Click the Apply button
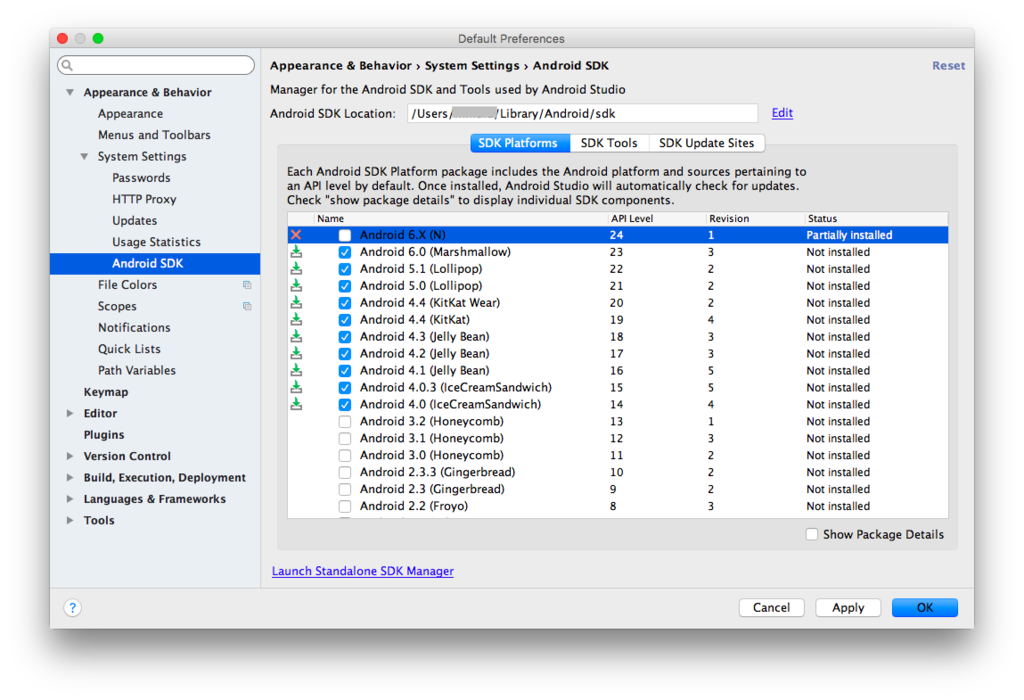The height and width of the screenshot is (700, 1024). [848, 607]
